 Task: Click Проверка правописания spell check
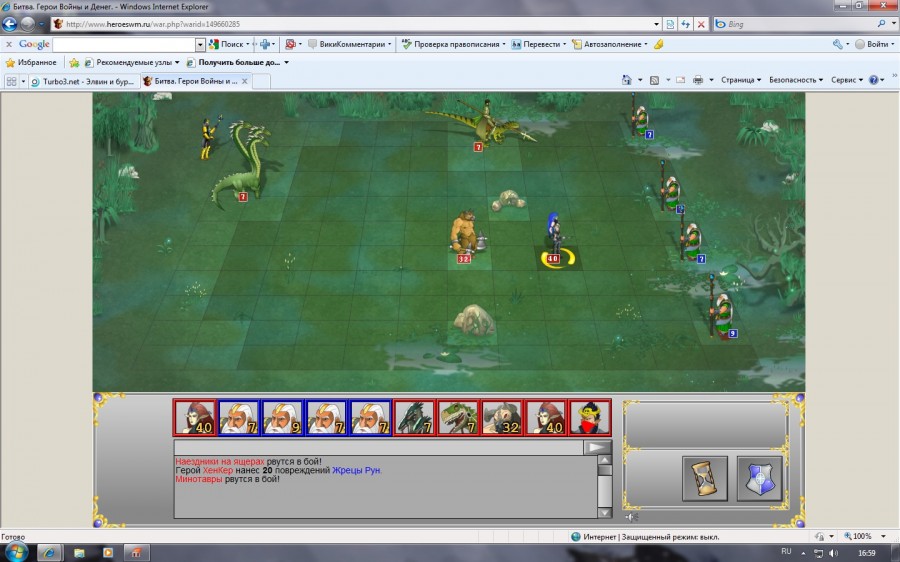pyautogui.click(x=452, y=44)
